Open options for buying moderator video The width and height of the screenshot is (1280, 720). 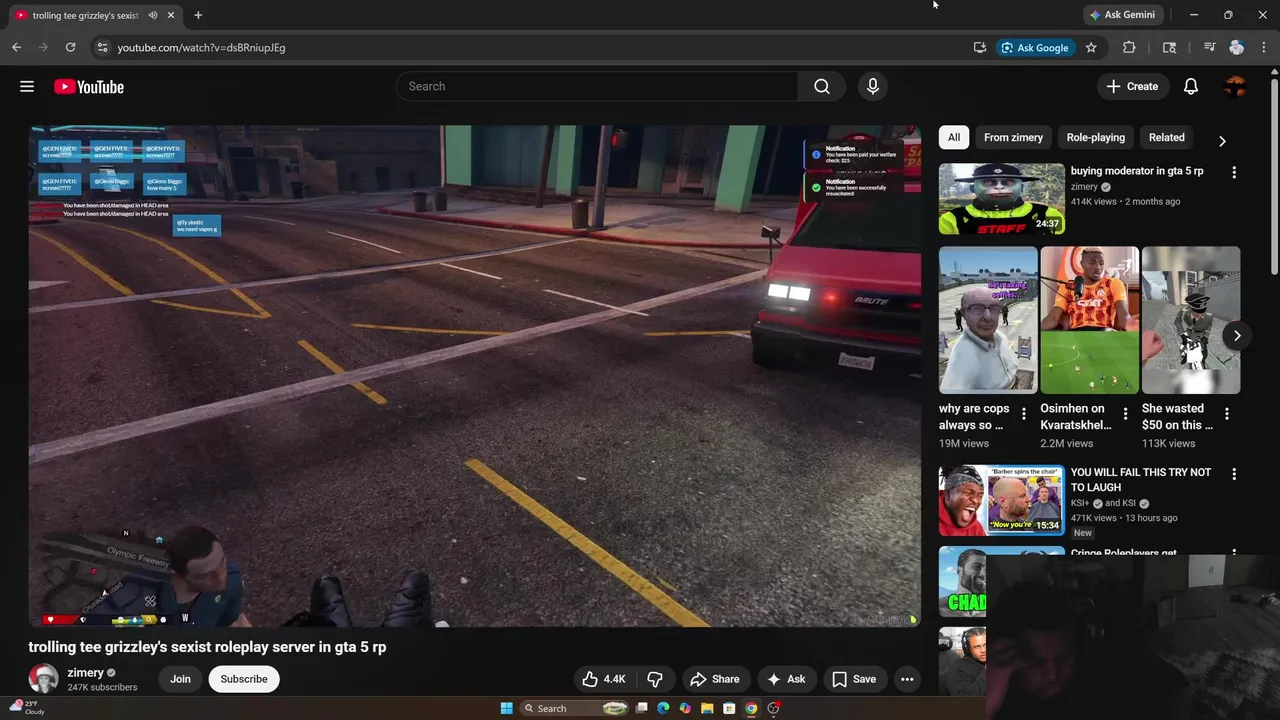(x=1234, y=172)
